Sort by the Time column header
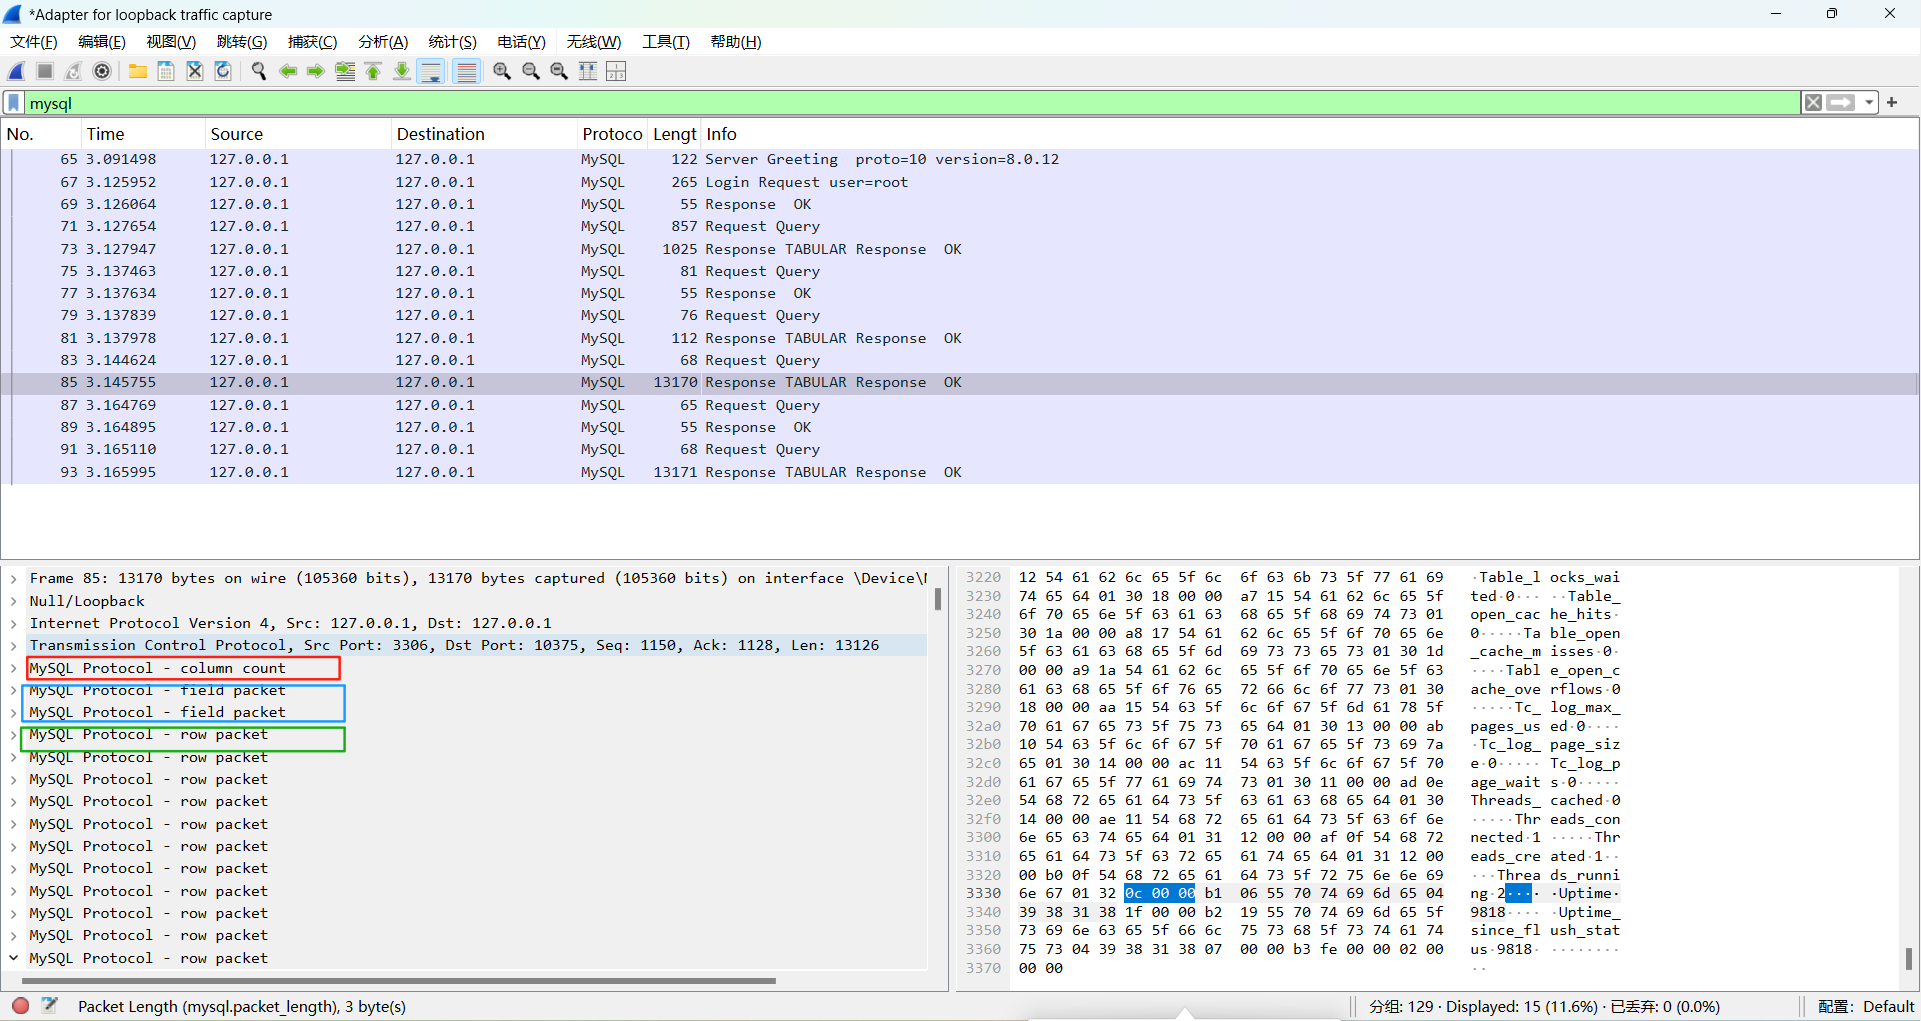 pos(142,134)
